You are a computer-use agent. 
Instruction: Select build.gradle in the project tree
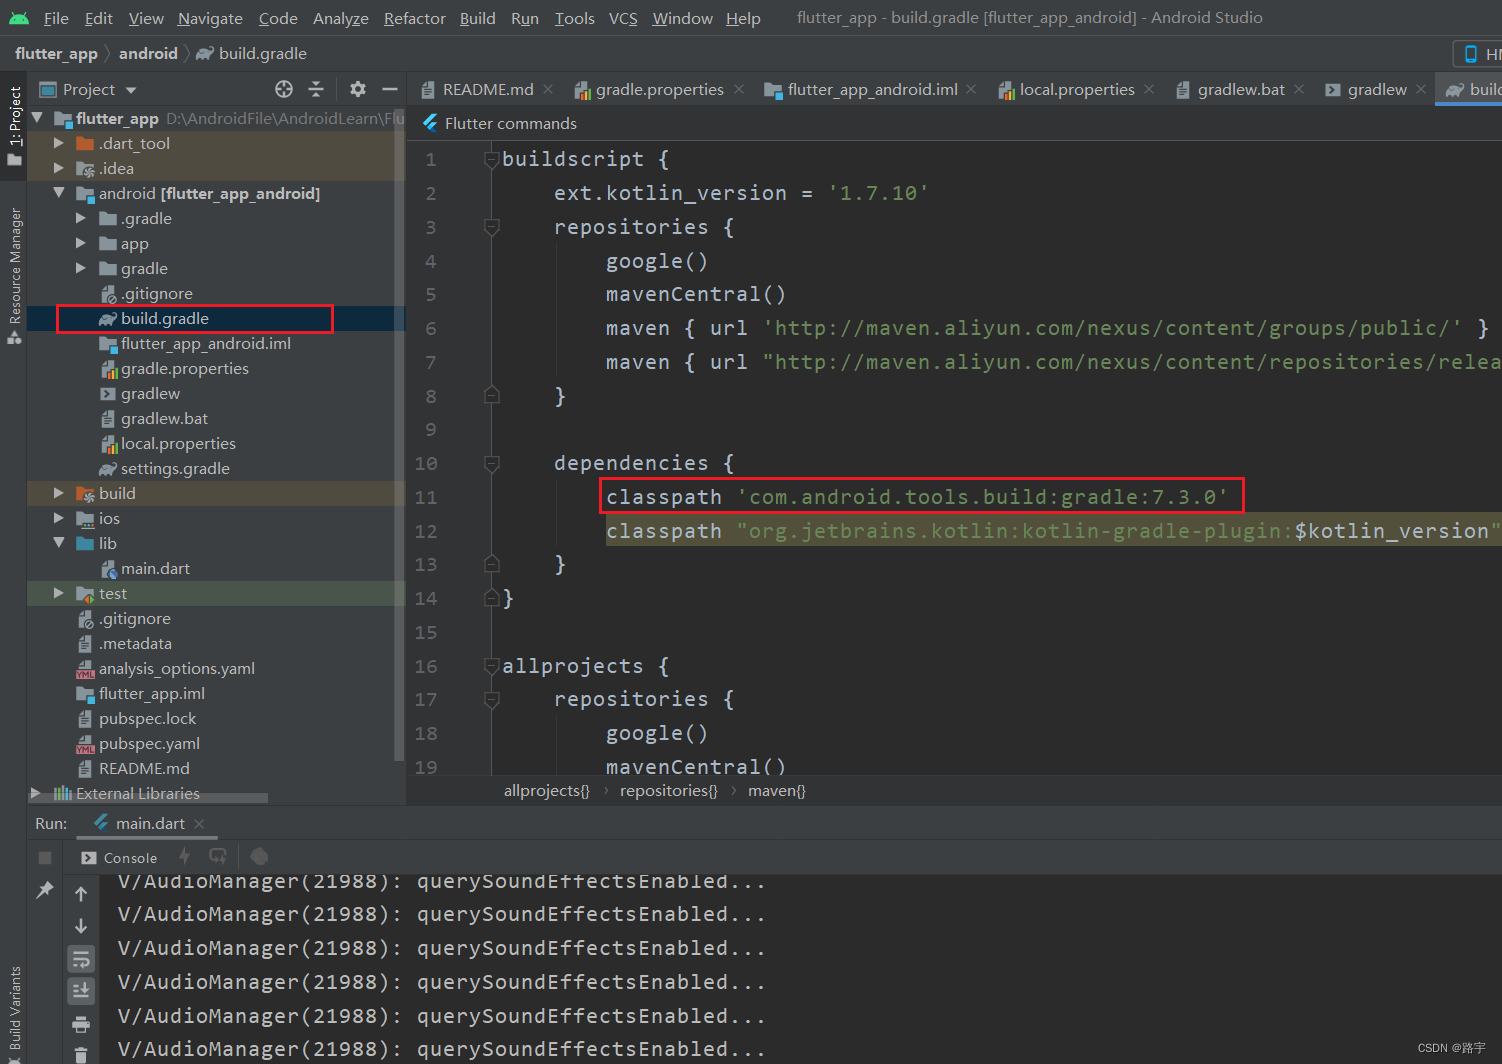[x=216, y=318]
